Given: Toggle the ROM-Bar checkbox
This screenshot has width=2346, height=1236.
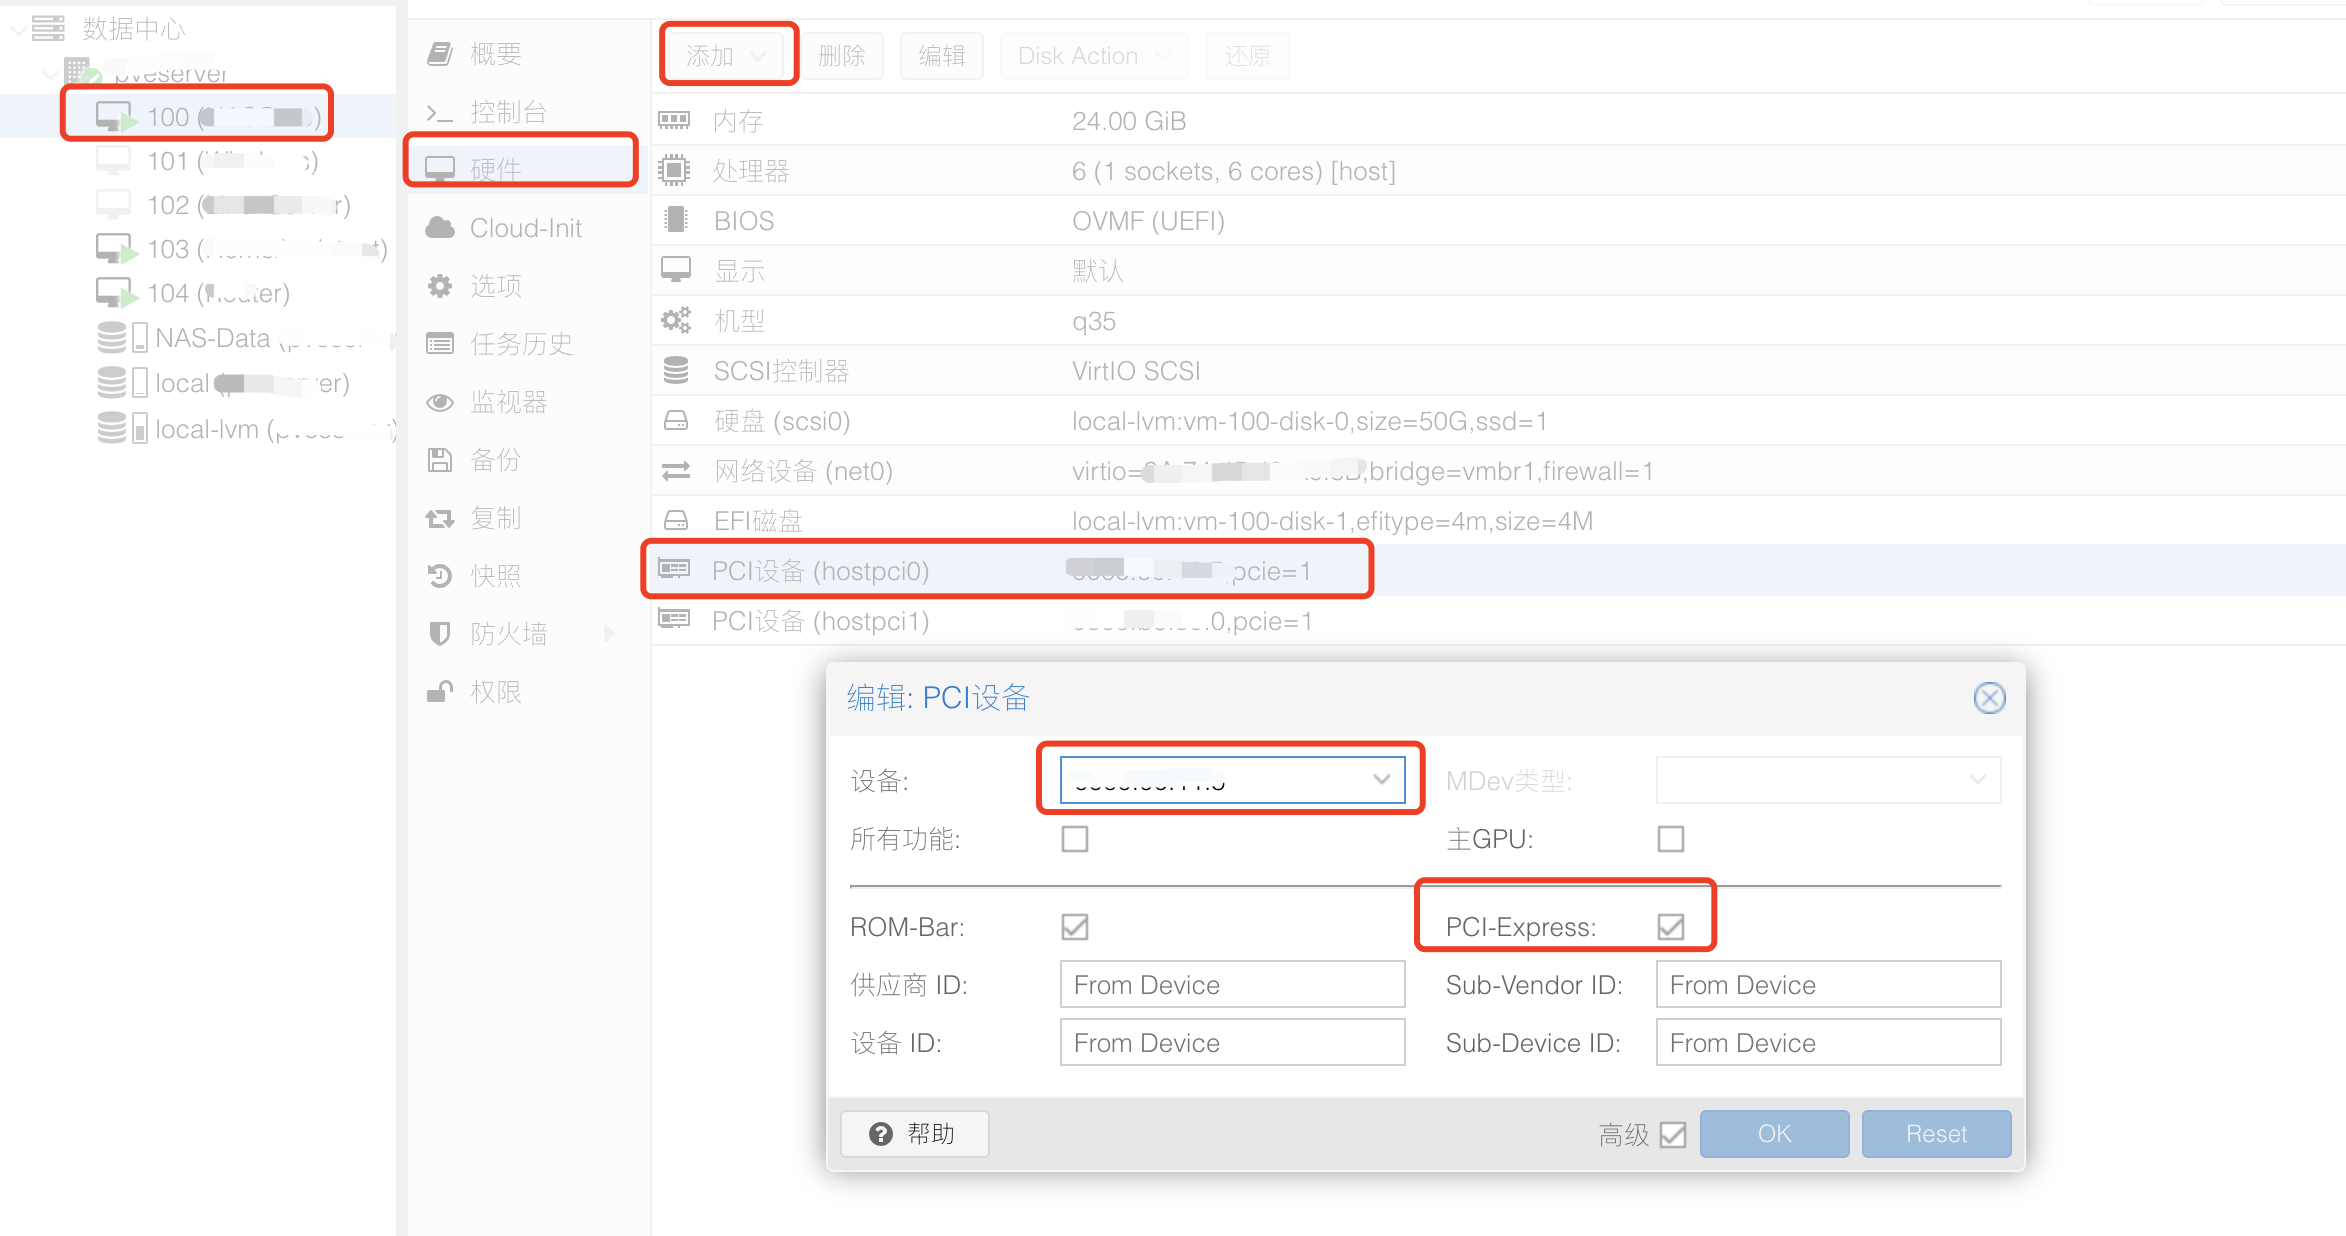Looking at the screenshot, I should 1074,927.
